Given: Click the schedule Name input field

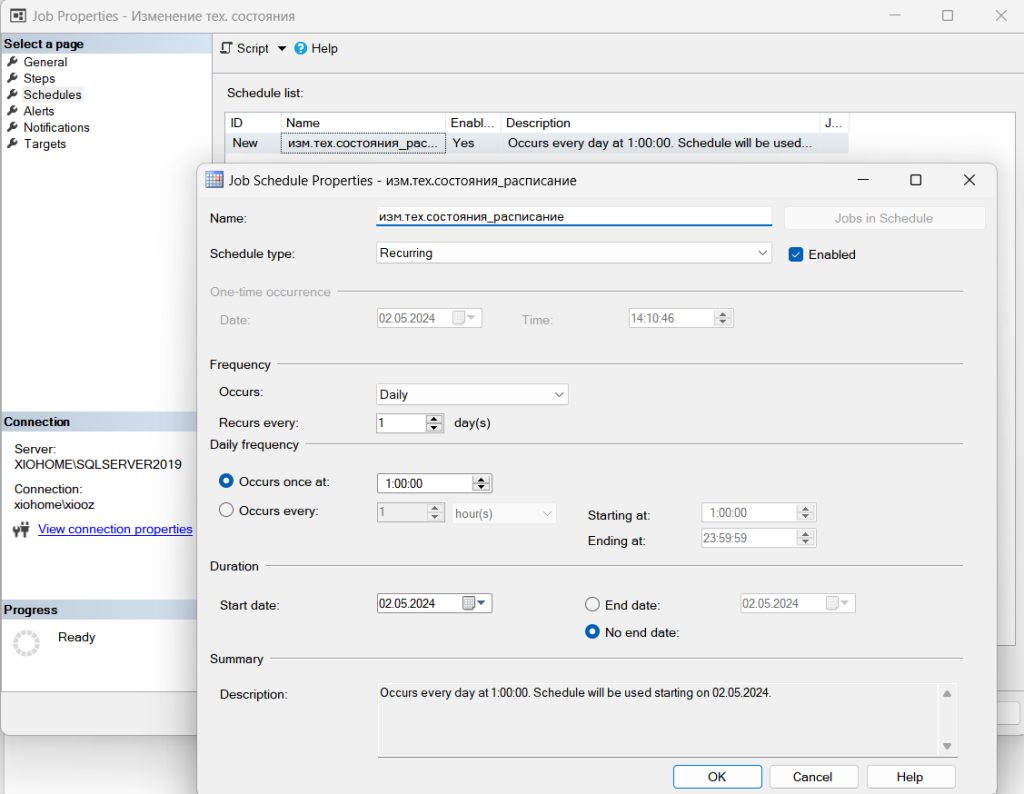Looking at the screenshot, I should click(x=573, y=217).
